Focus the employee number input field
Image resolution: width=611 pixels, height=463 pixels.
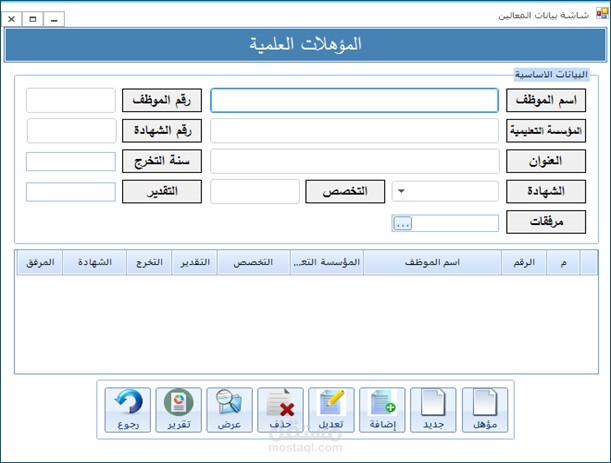[71, 100]
